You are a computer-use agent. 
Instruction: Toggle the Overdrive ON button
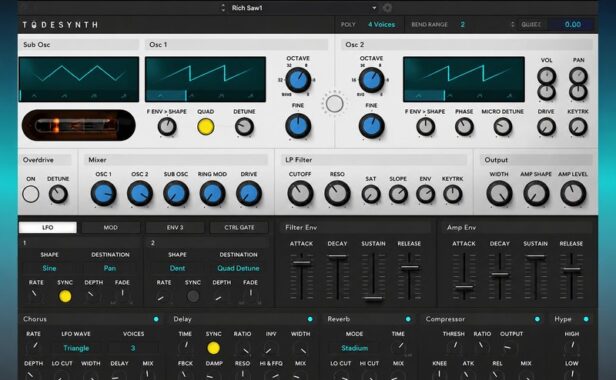pos(31,194)
